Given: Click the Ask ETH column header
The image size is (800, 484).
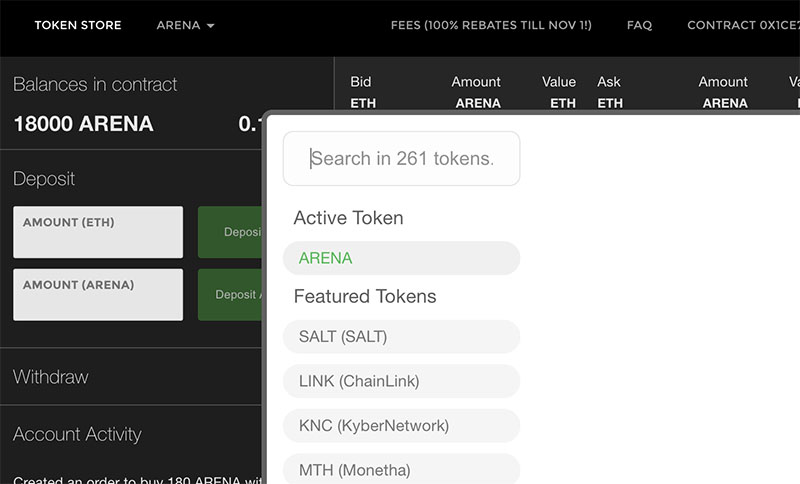Looking at the screenshot, I should click(x=610, y=92).
